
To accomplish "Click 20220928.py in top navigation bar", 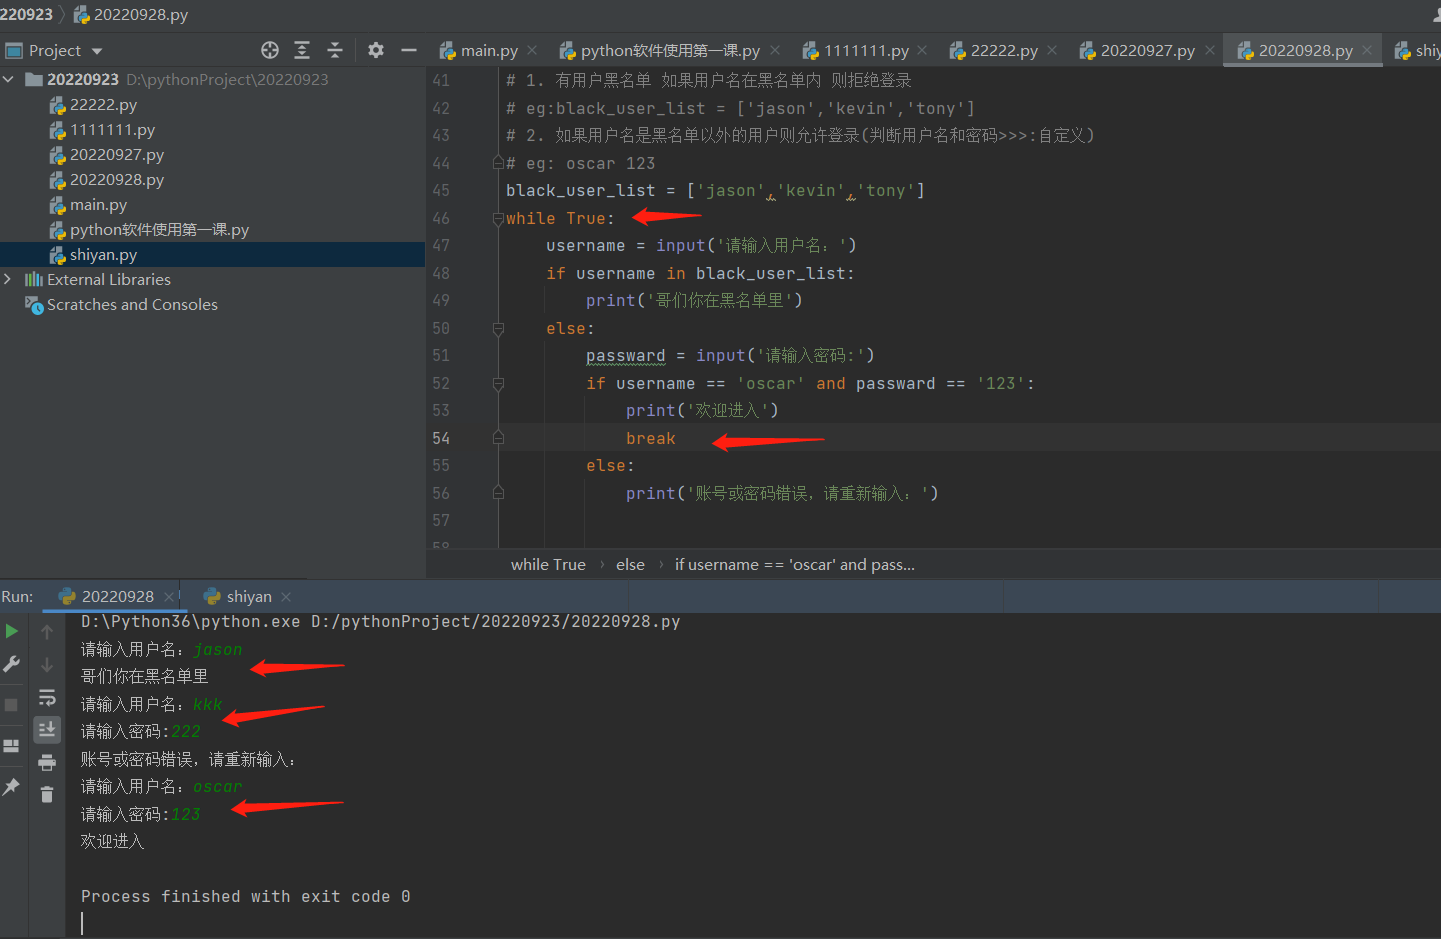I will point(131,14).
